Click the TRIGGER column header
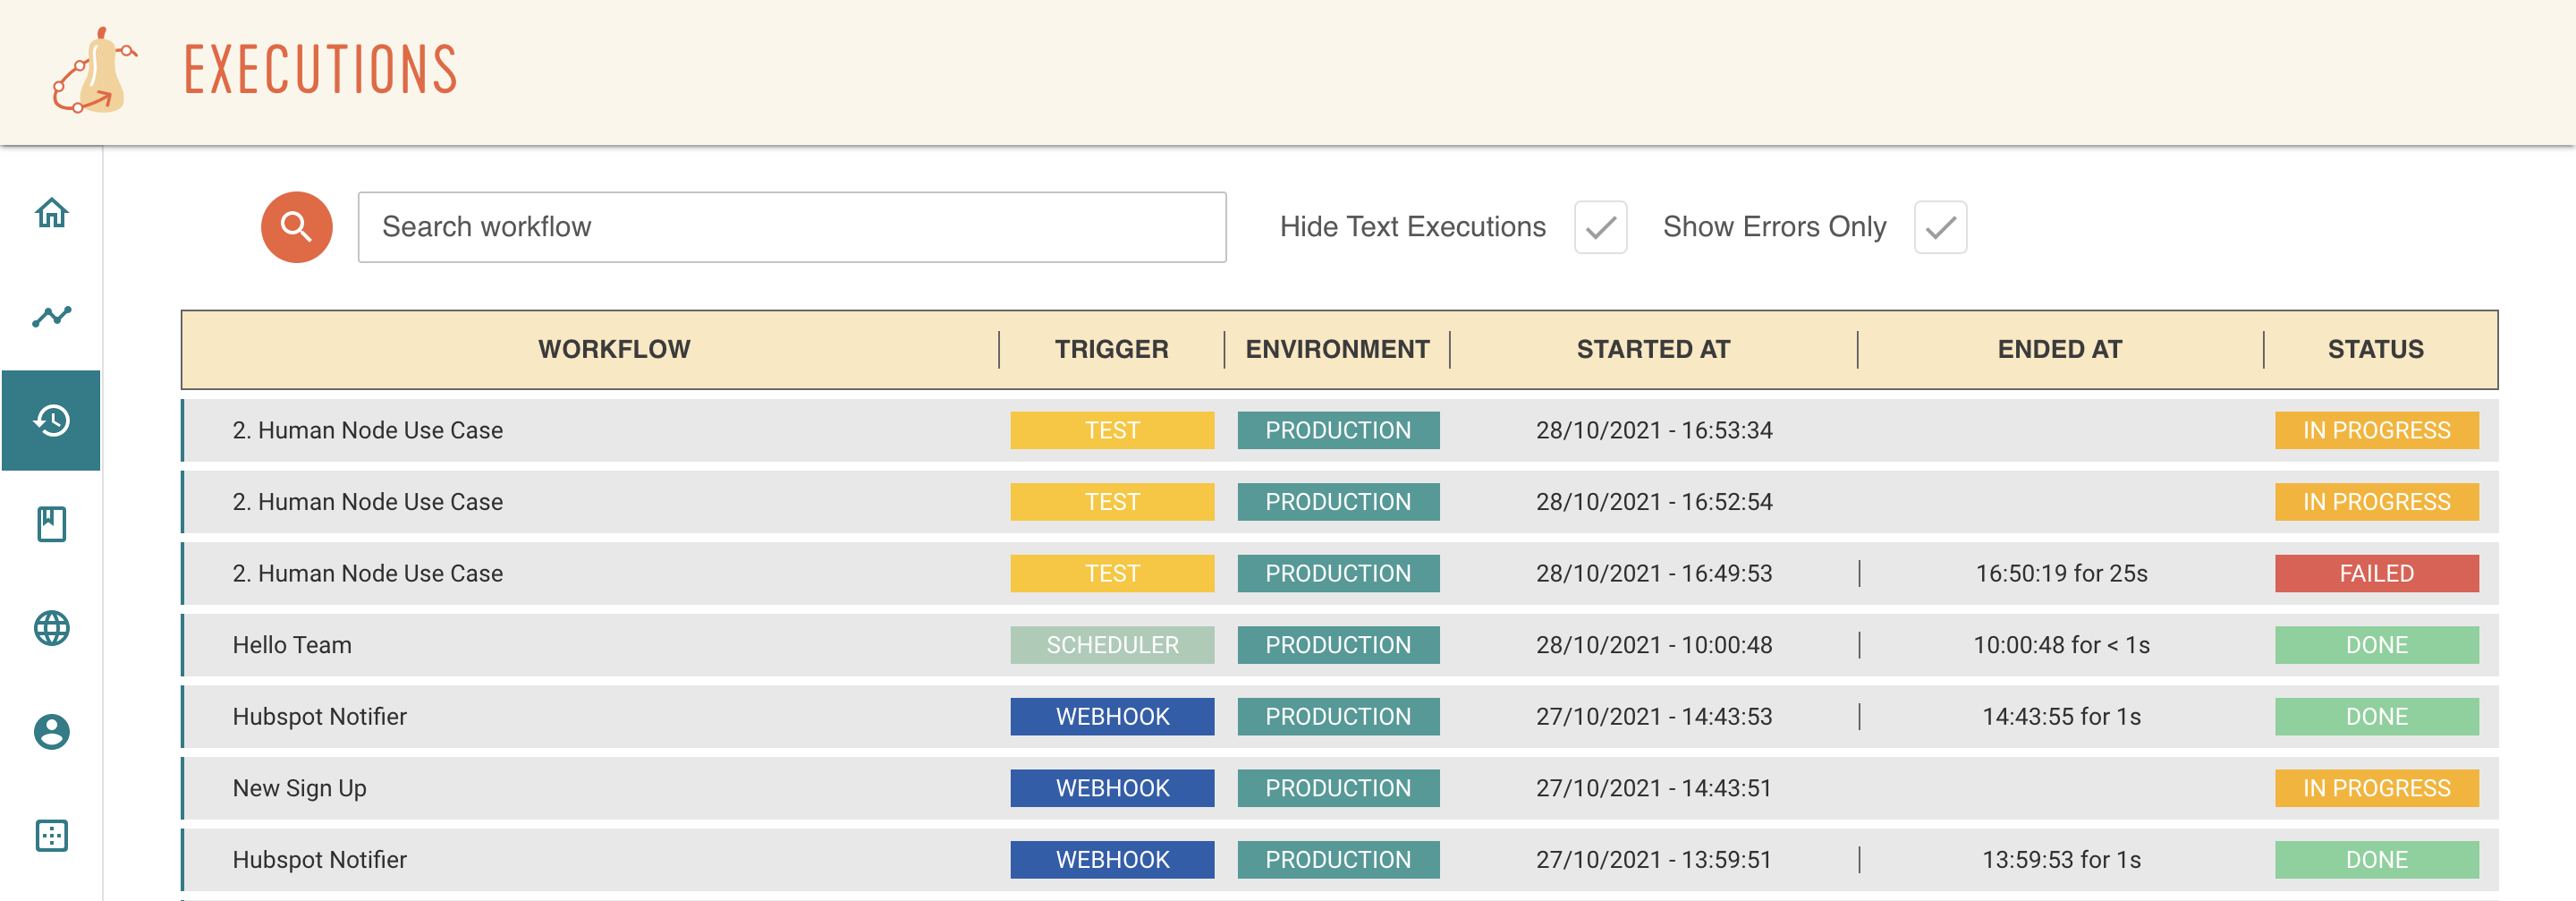Screen dimensions: 2576x901 [1111, 349]
